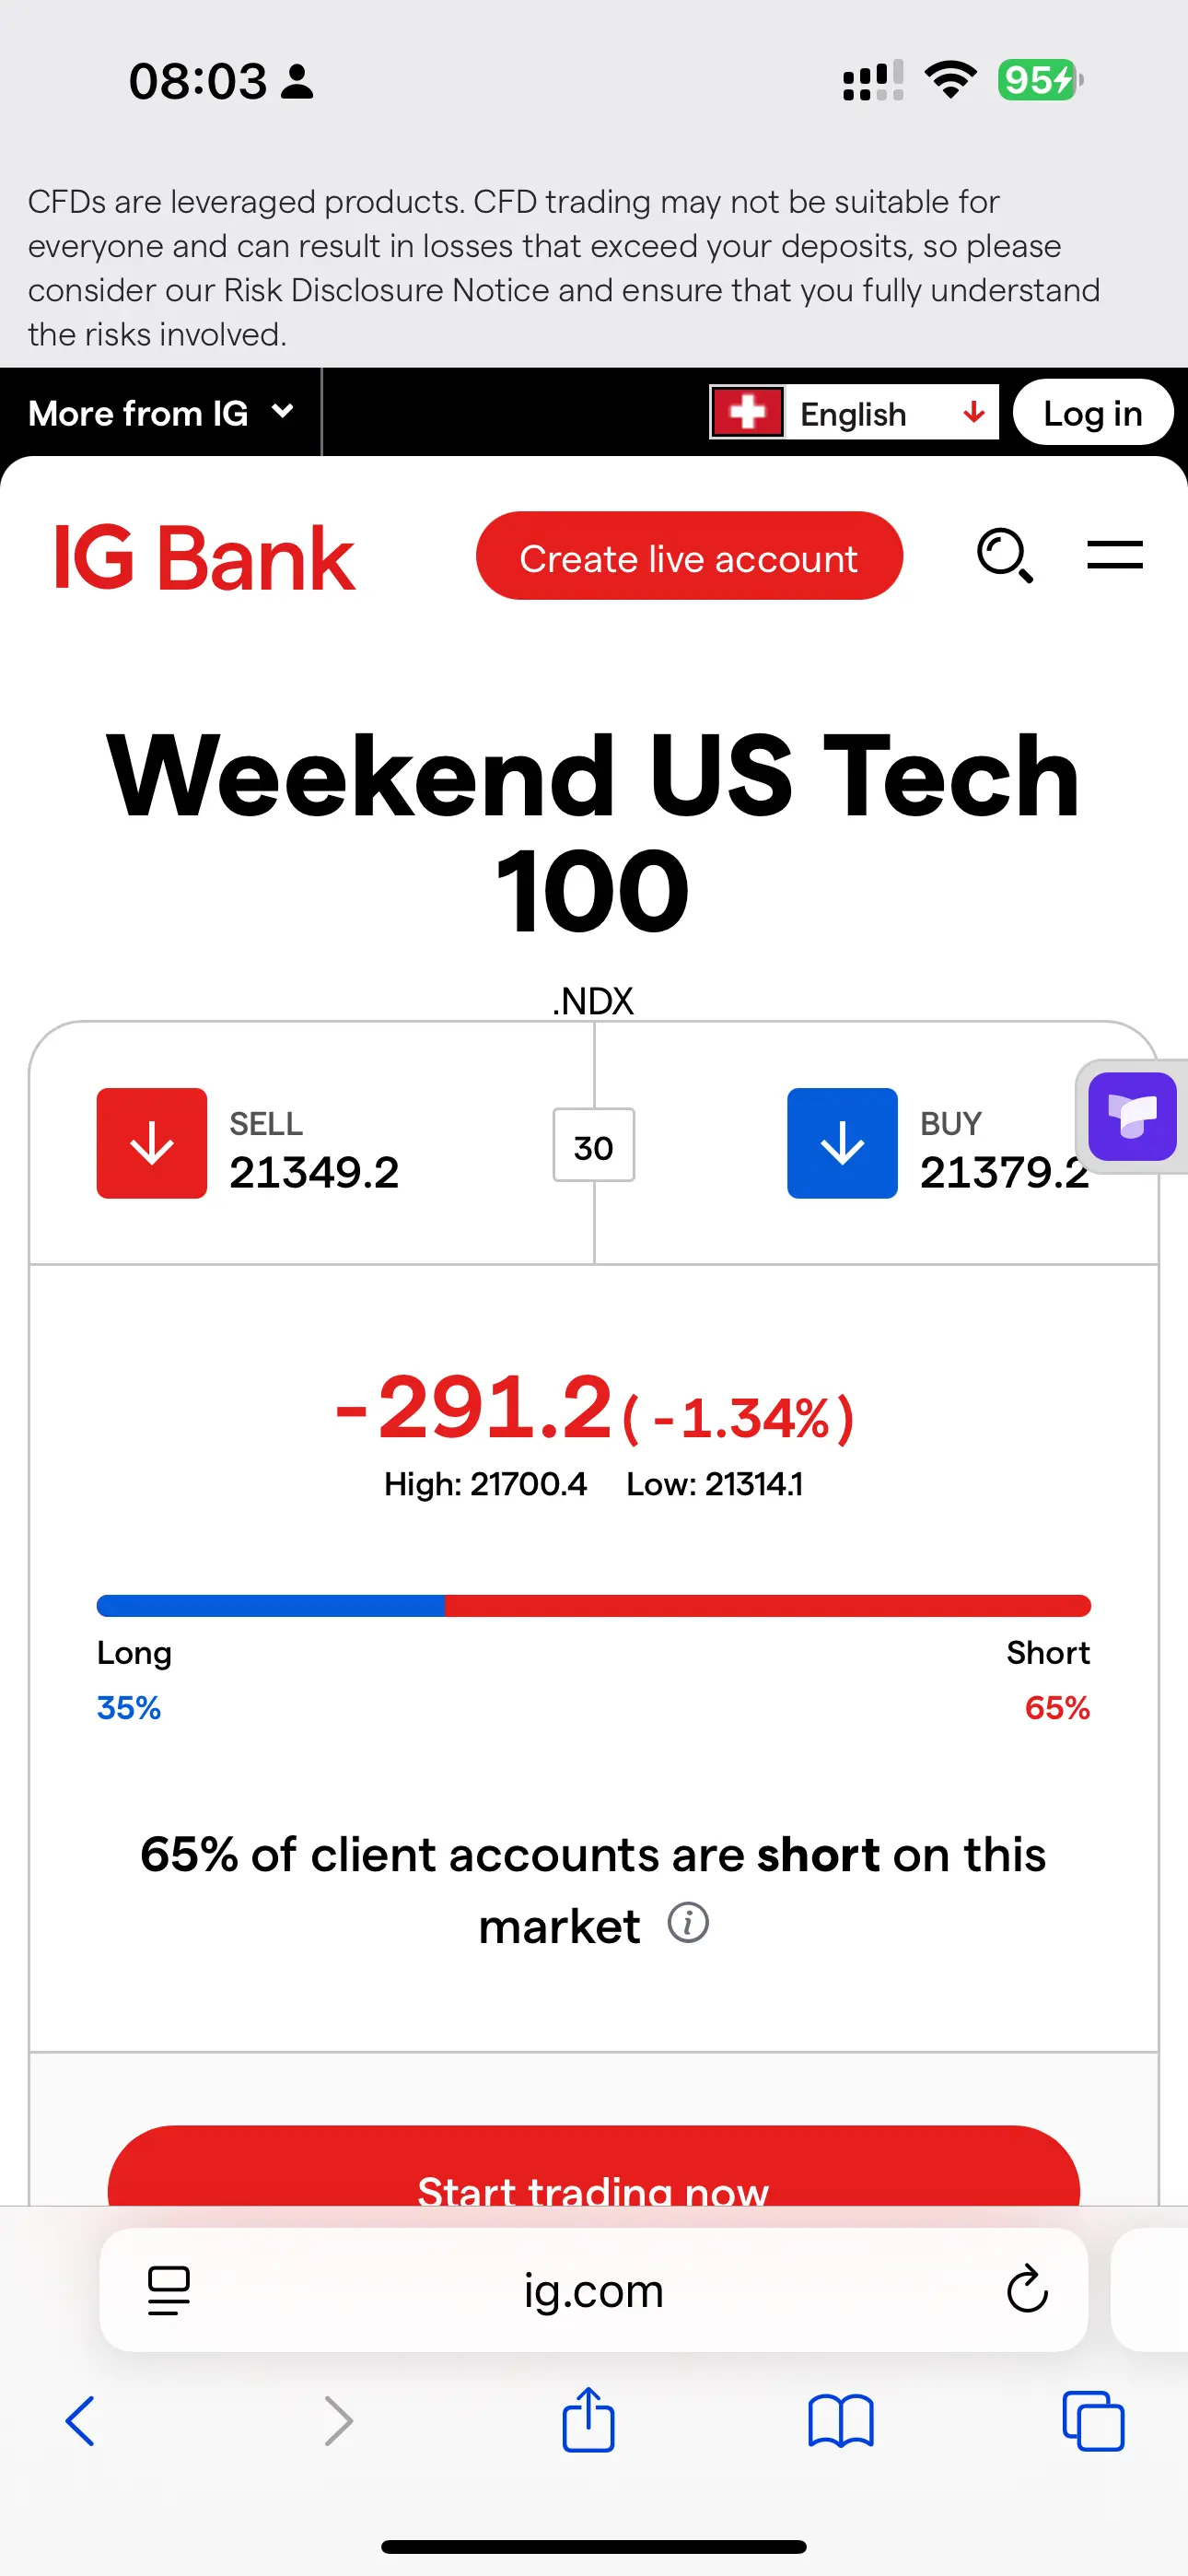This screenshot has width=1188, height=2576.
Task: Open Safari share sheet
Action: point(588,2420)
